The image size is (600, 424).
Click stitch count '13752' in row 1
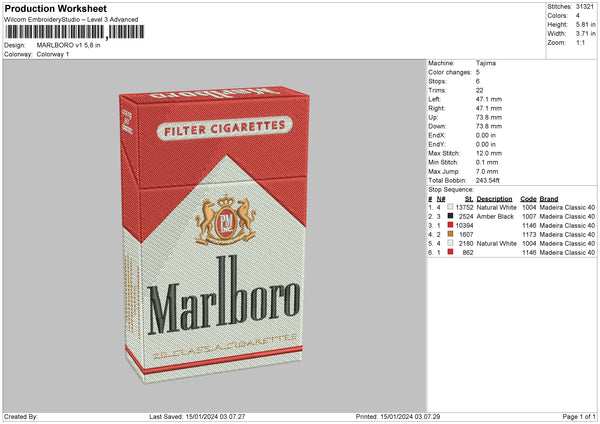click(x=465, y=207)
